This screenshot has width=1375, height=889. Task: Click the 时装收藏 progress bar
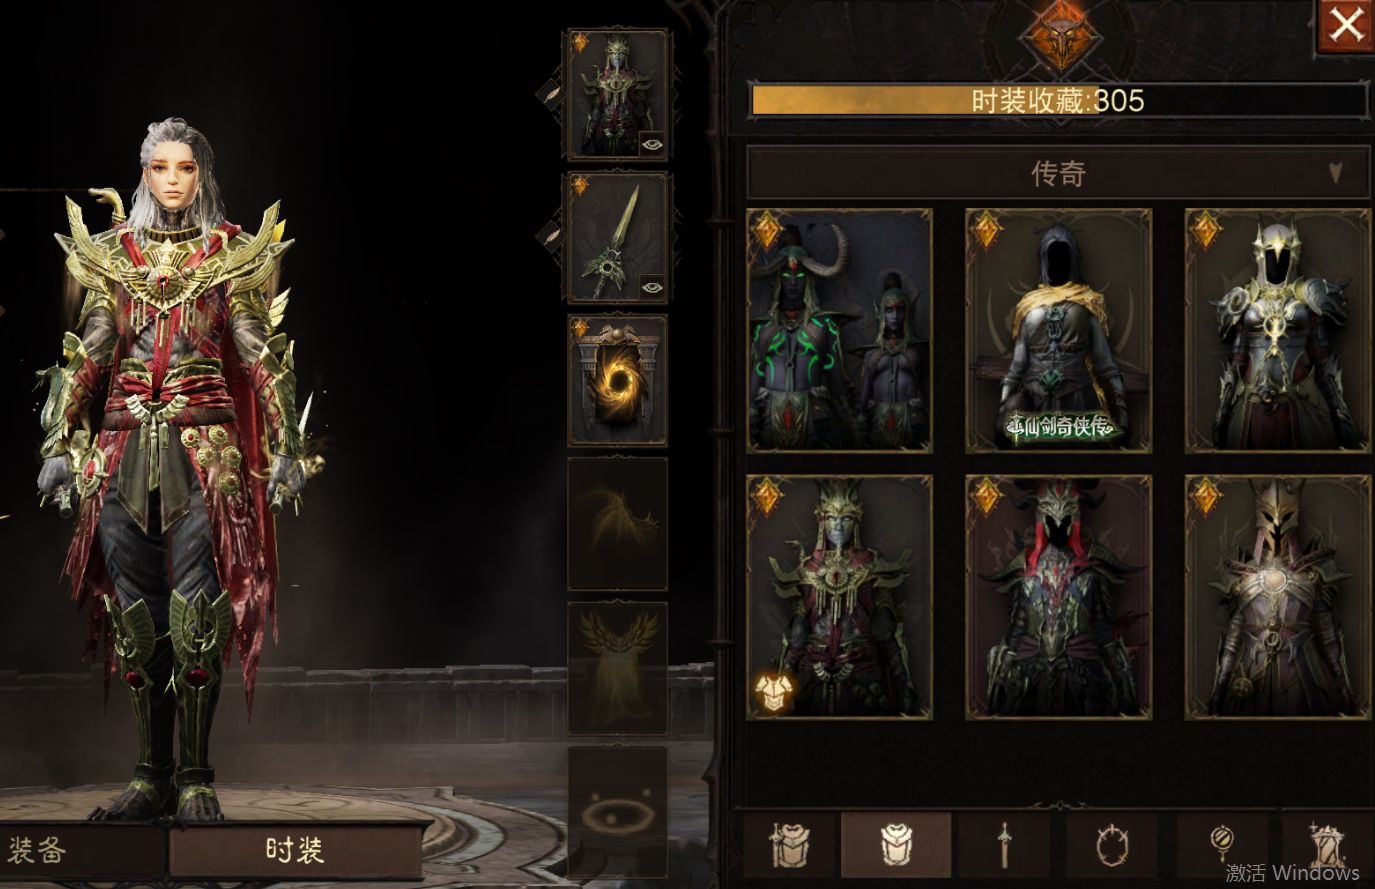(1058, 100)
